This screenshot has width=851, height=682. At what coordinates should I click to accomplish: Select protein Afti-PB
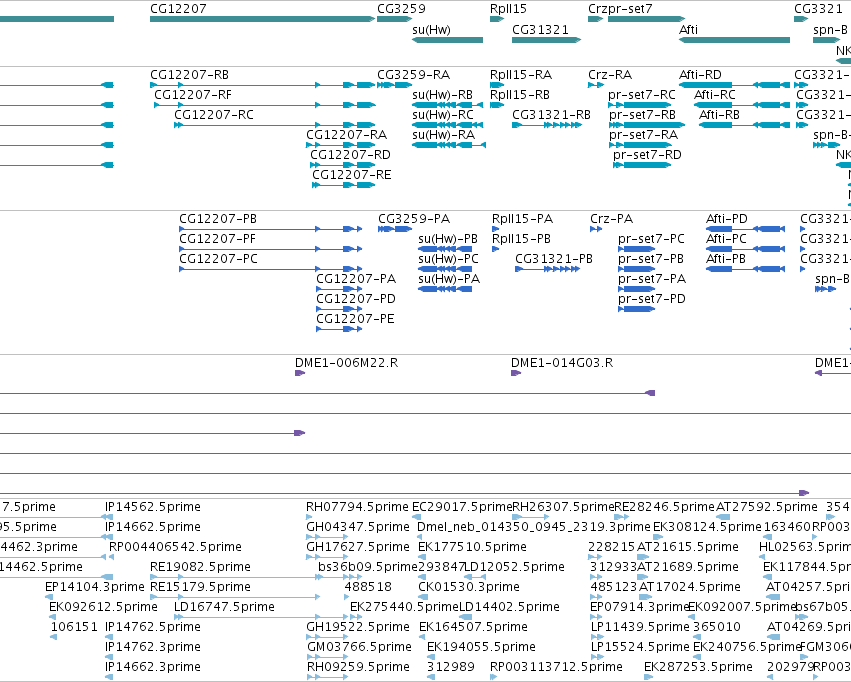click(x=745, y=270)
